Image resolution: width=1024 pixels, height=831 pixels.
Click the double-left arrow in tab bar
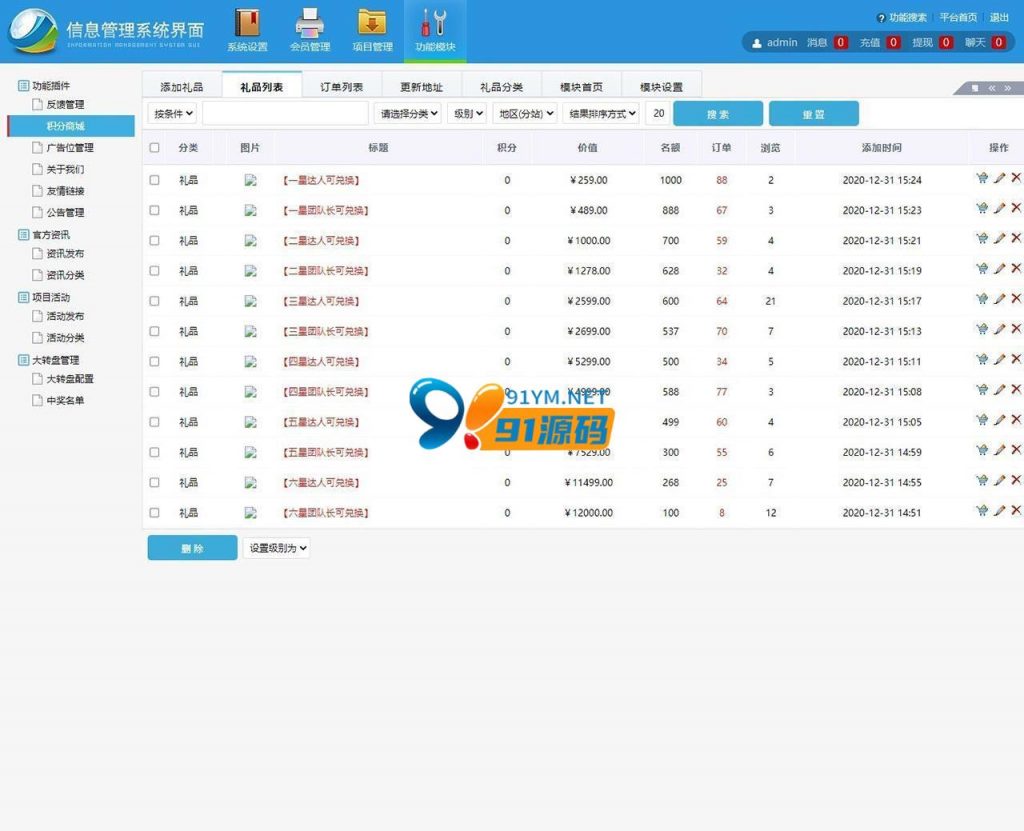[991, 88]
